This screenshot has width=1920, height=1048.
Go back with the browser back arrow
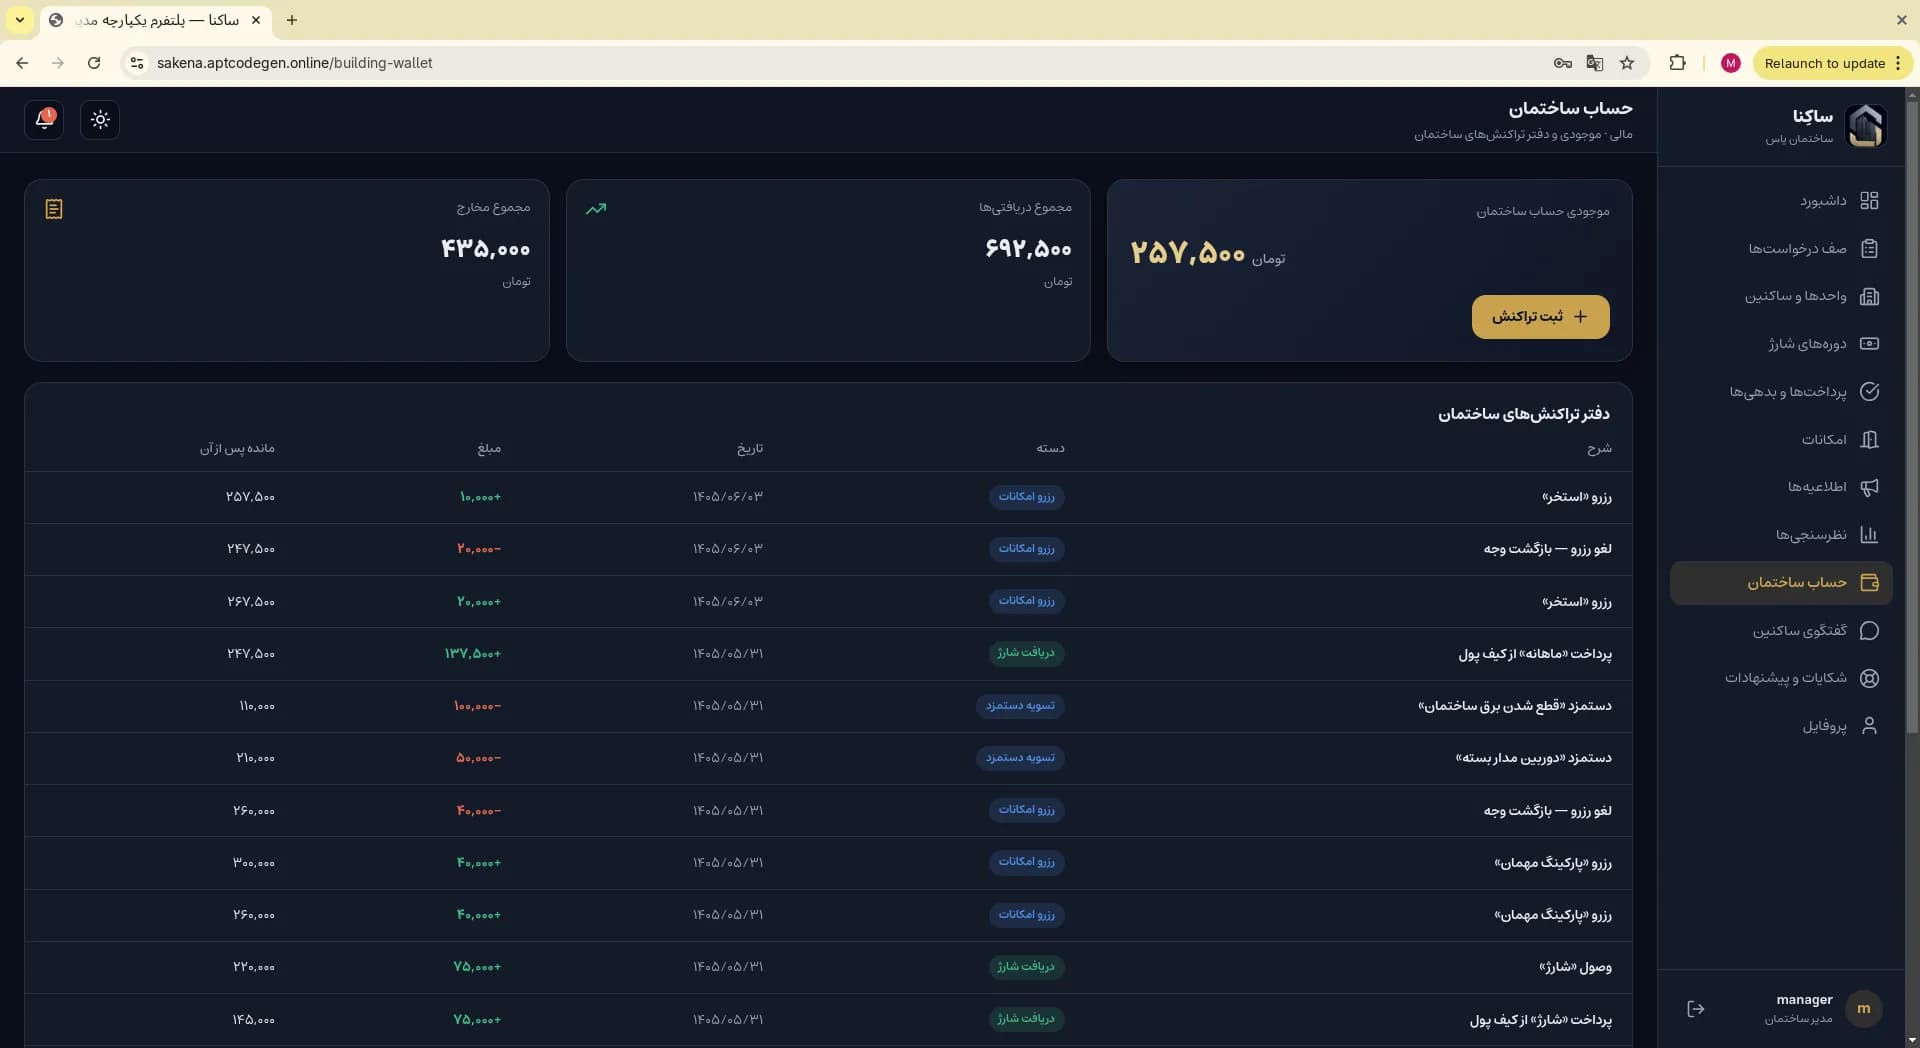pos(22,63)
